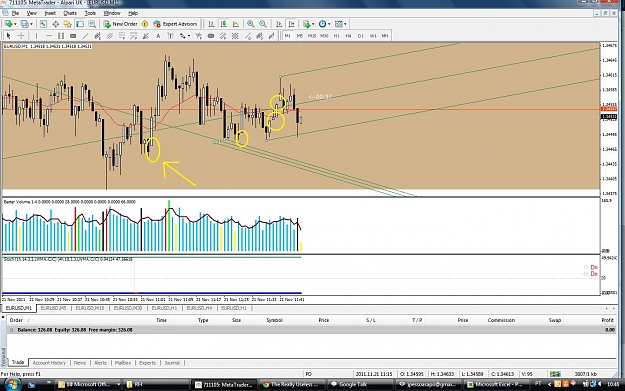Sort trades by Commission column

click(501, 320)
